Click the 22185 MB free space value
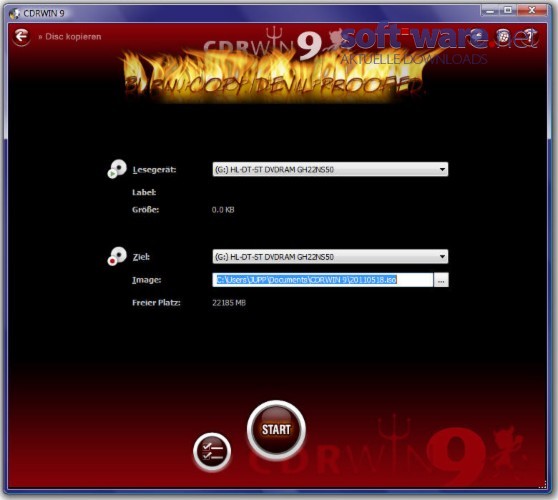Viewport: 558px width, 500px height. pos(229,303)
